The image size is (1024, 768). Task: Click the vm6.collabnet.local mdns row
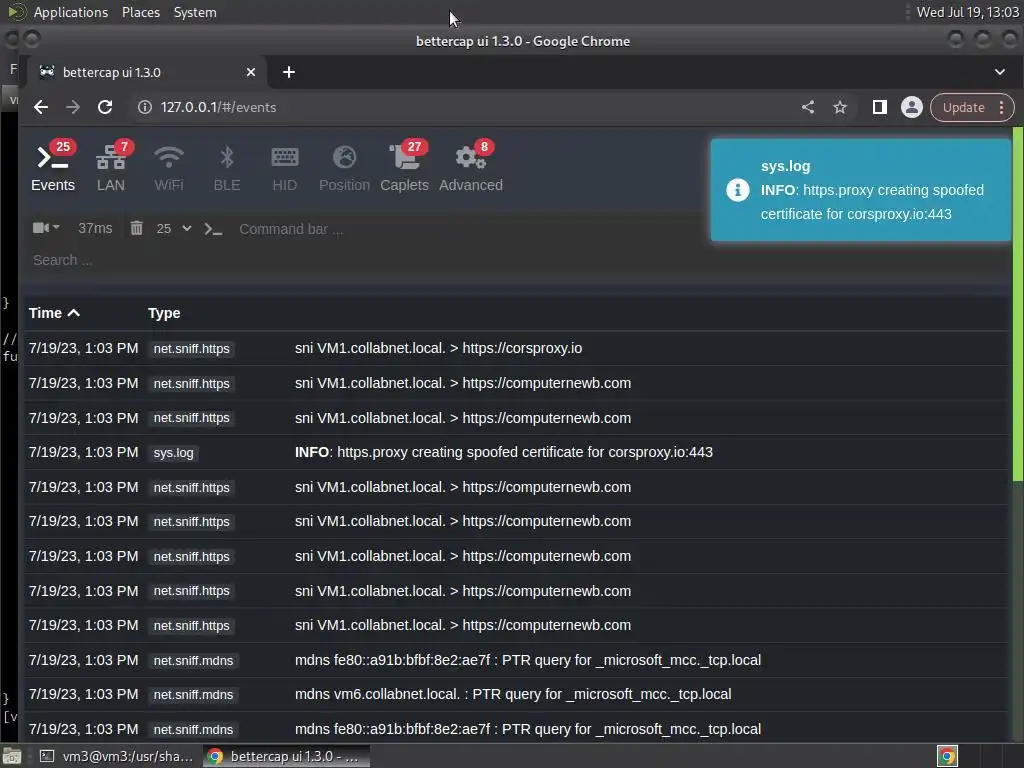[516, 694]
